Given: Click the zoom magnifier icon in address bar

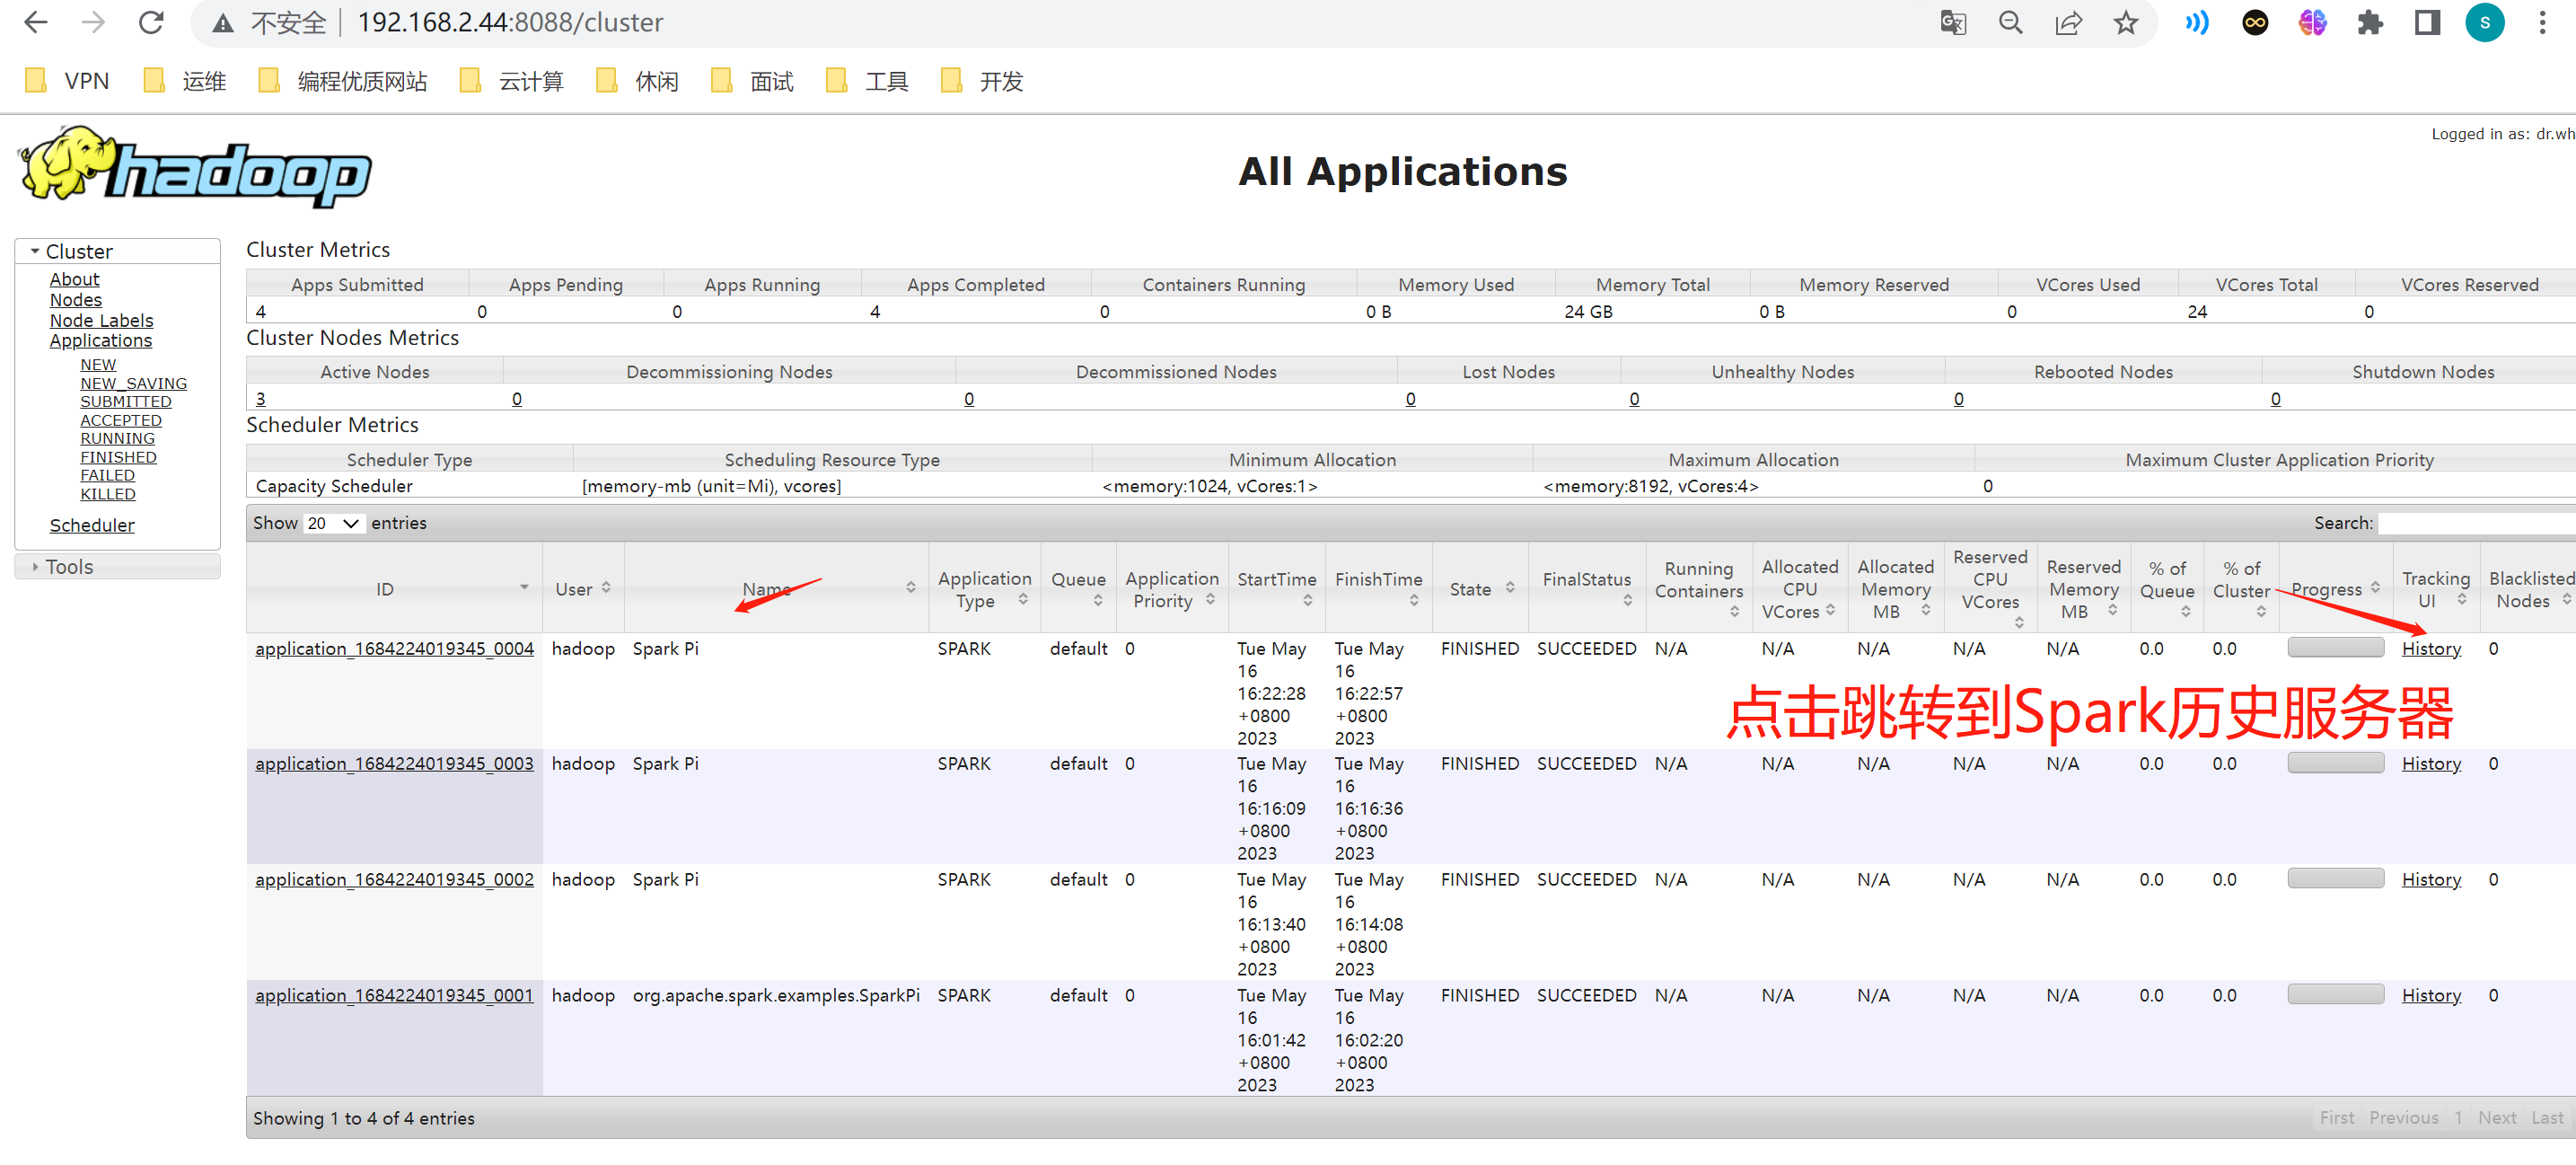Looking at the screenshot, I should coord(2010,22).
